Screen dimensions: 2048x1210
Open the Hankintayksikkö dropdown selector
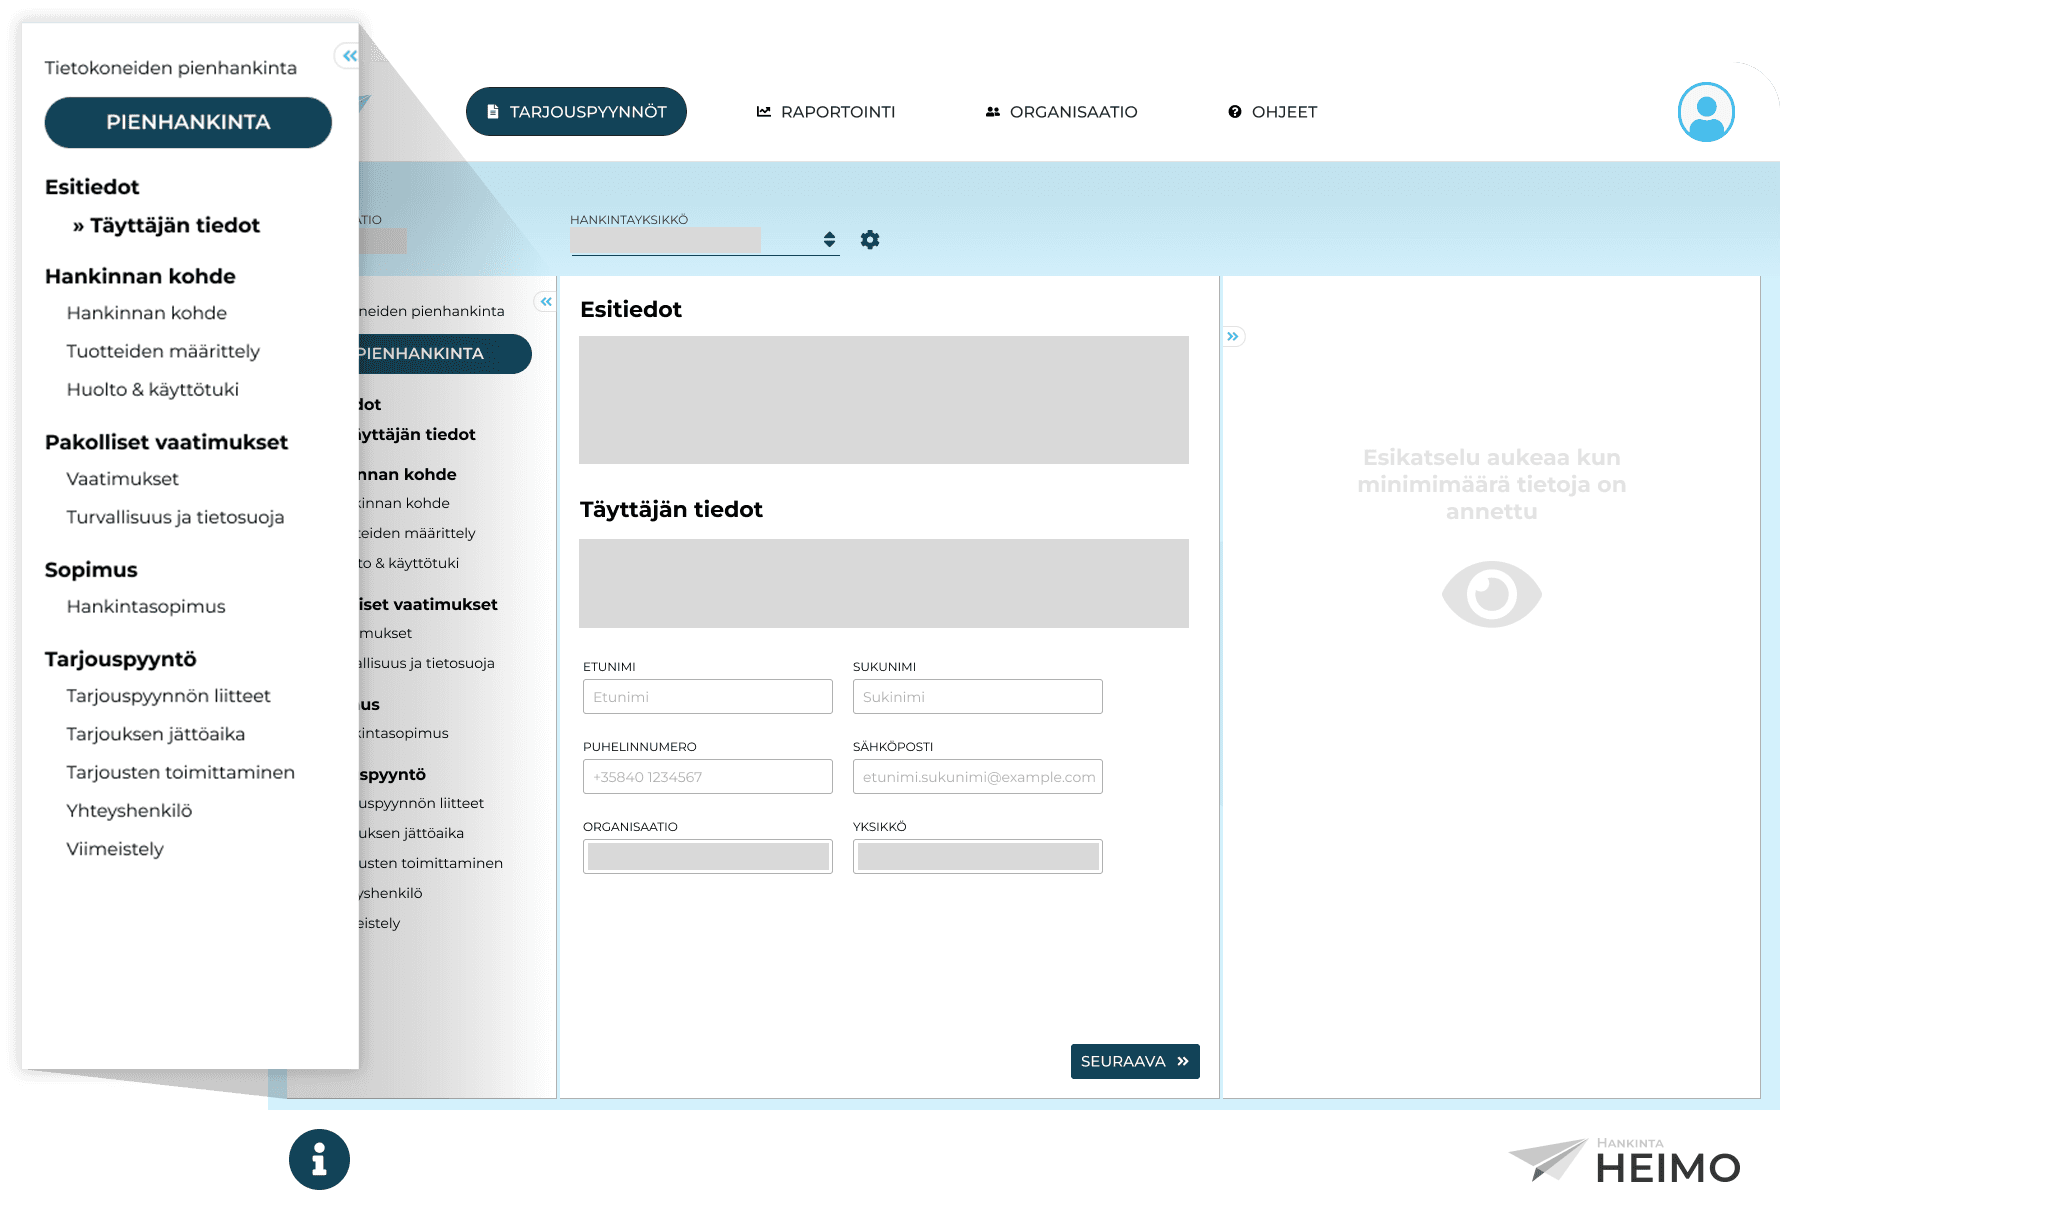[705, 240]
